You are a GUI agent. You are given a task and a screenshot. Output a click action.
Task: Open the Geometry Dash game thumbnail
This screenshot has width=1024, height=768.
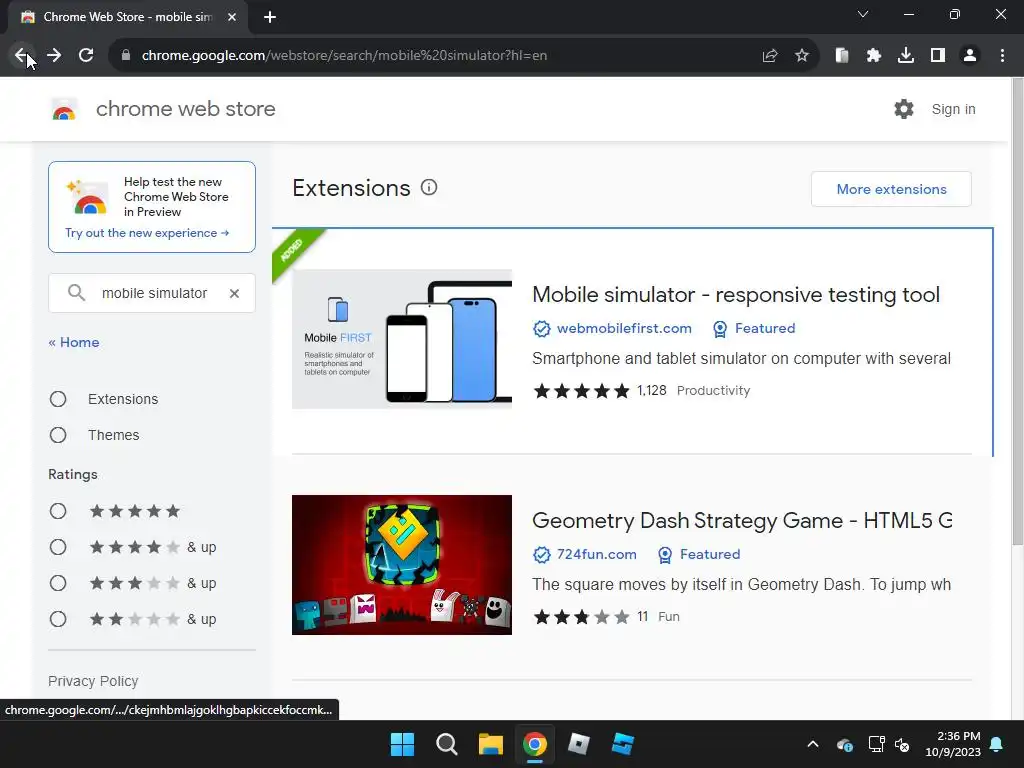coord(402,565)
